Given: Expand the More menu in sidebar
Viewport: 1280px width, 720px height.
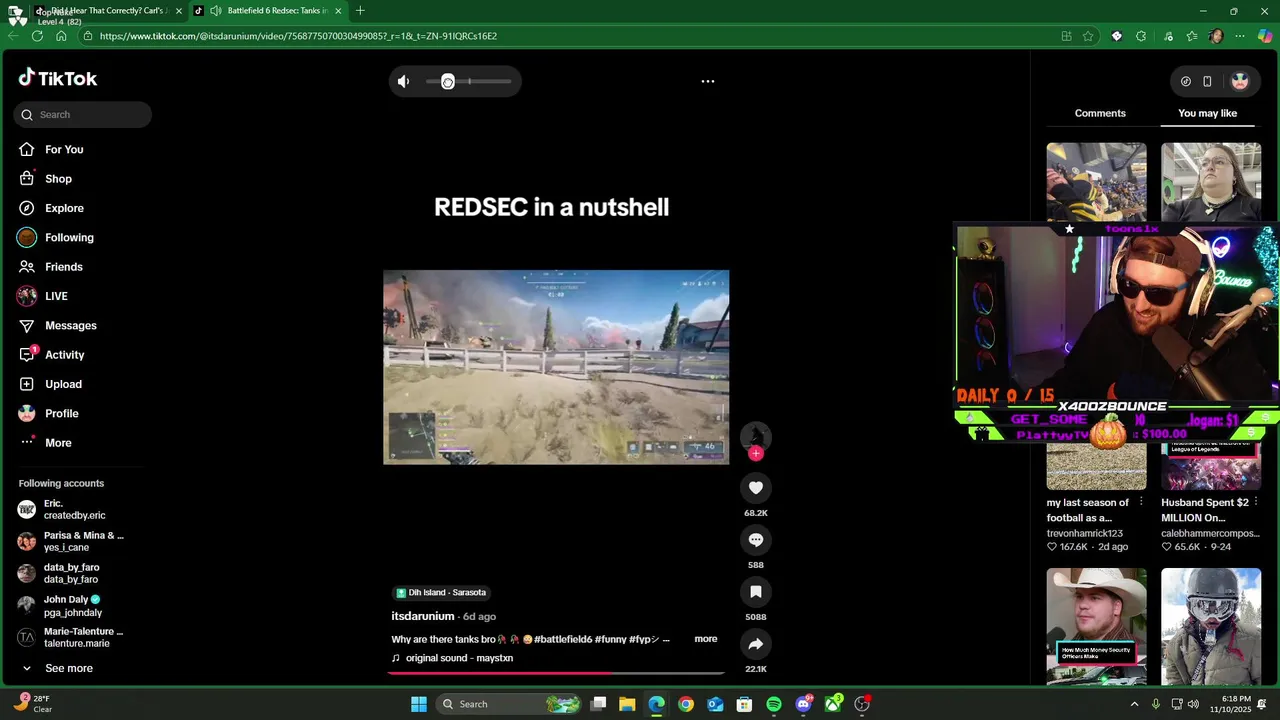Looking at the screenshot, I should click(x=58, y=443).
